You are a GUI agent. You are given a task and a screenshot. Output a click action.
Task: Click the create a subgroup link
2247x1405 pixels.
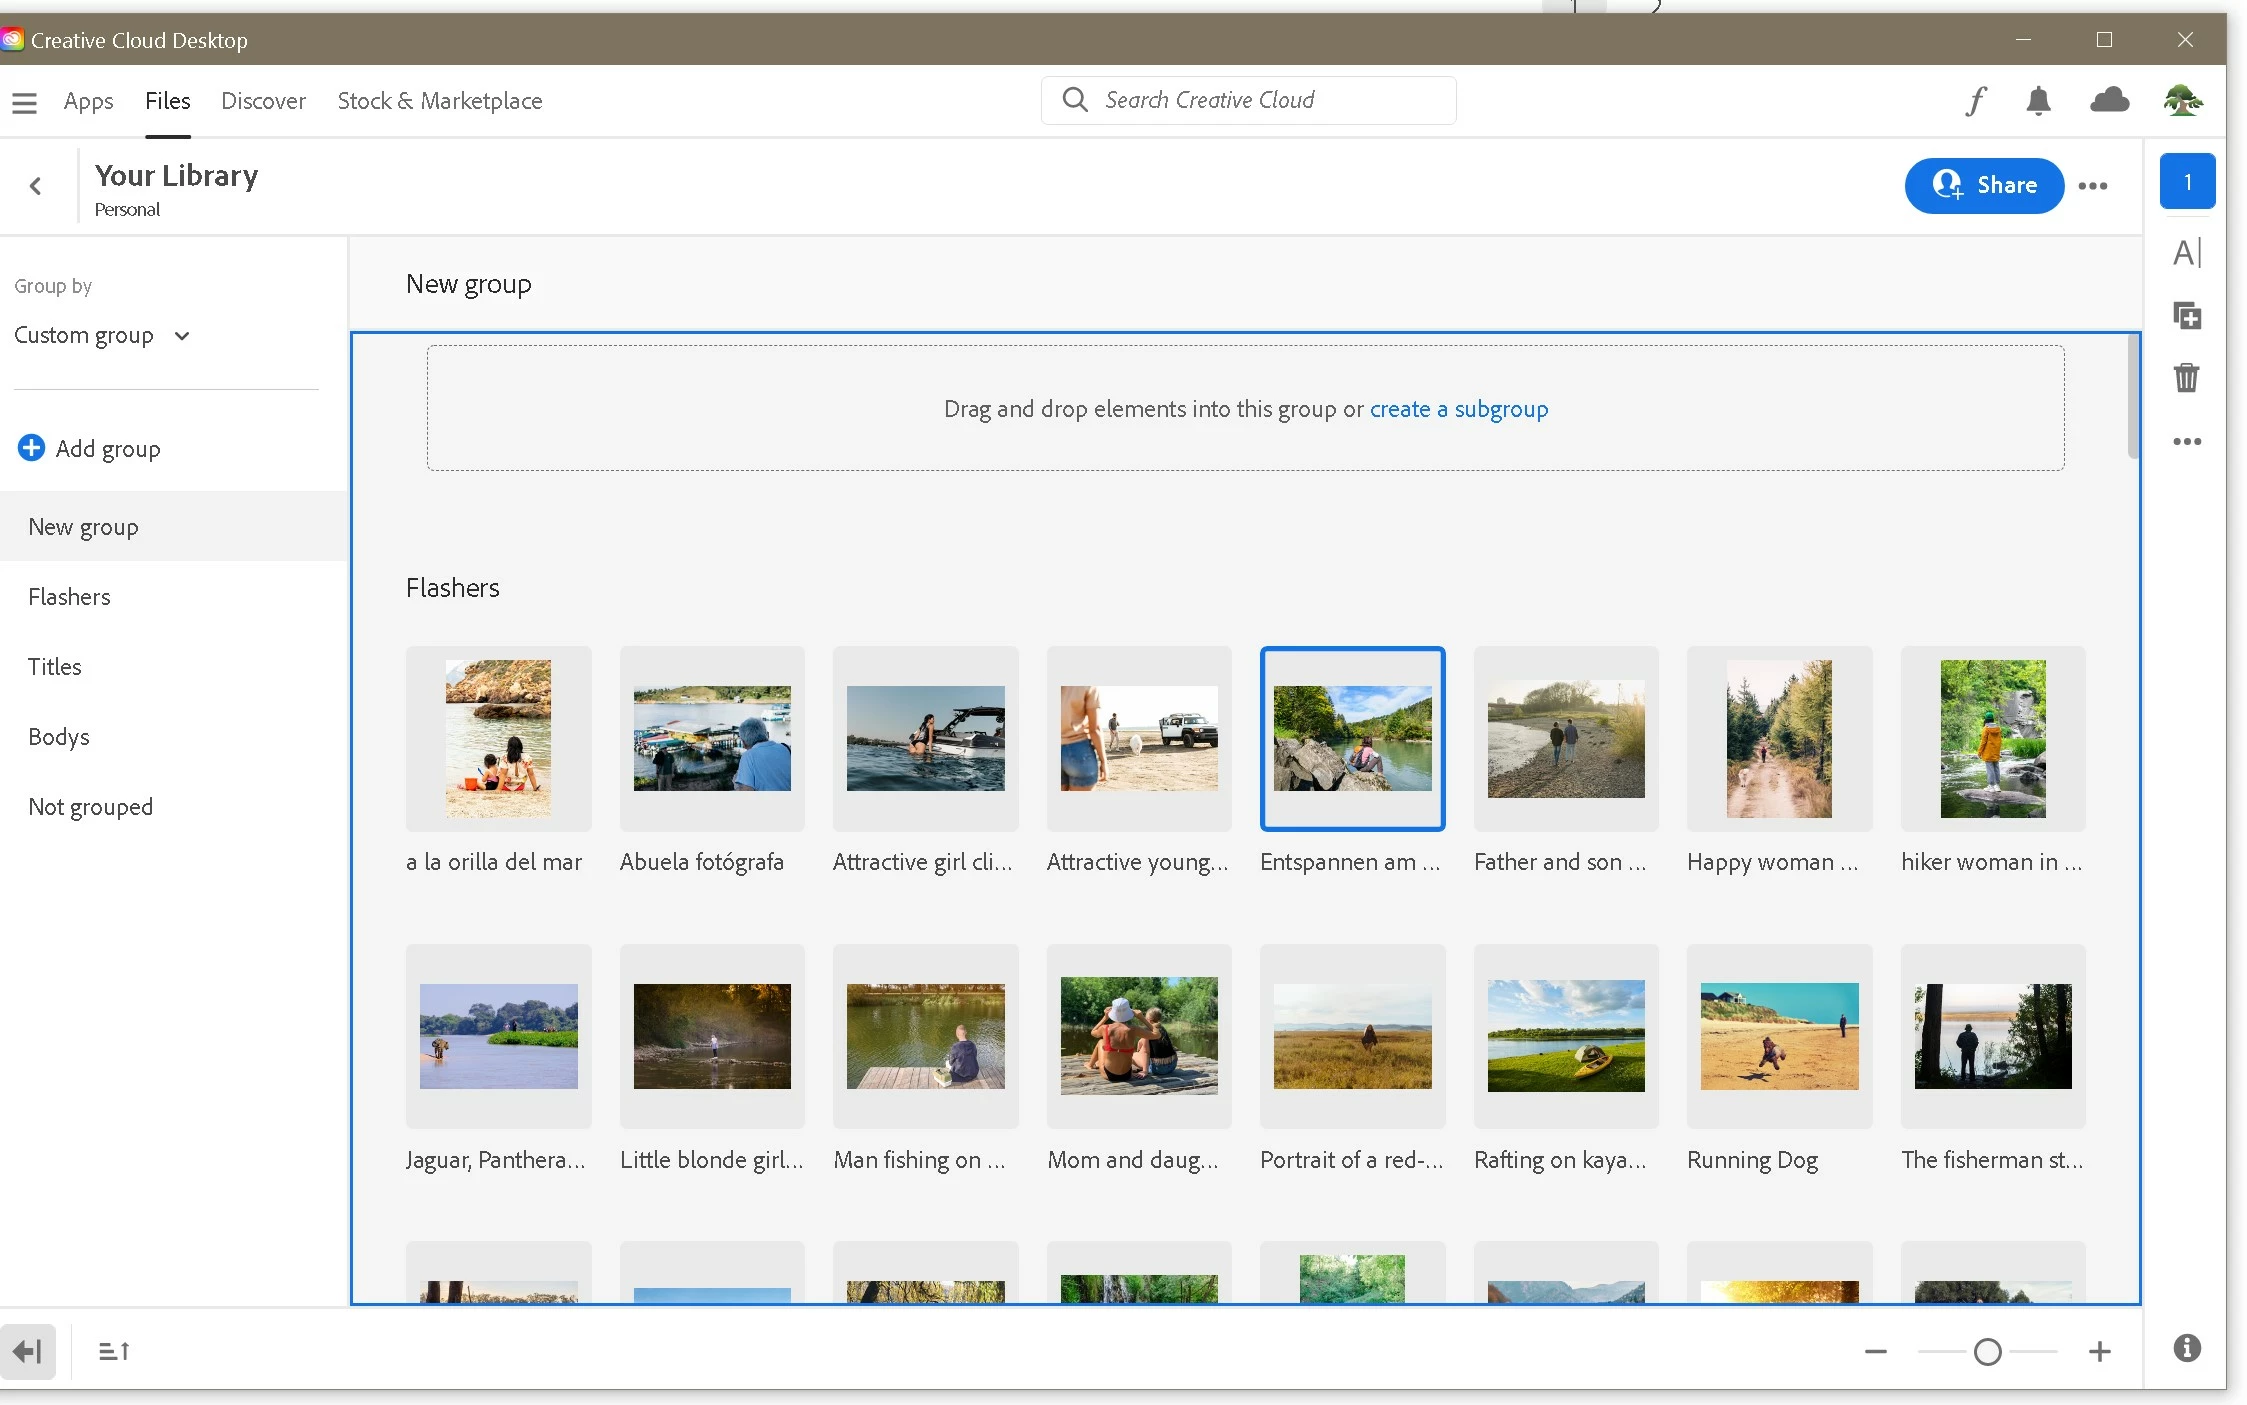pyautogui.click(x=1458, y=409)
